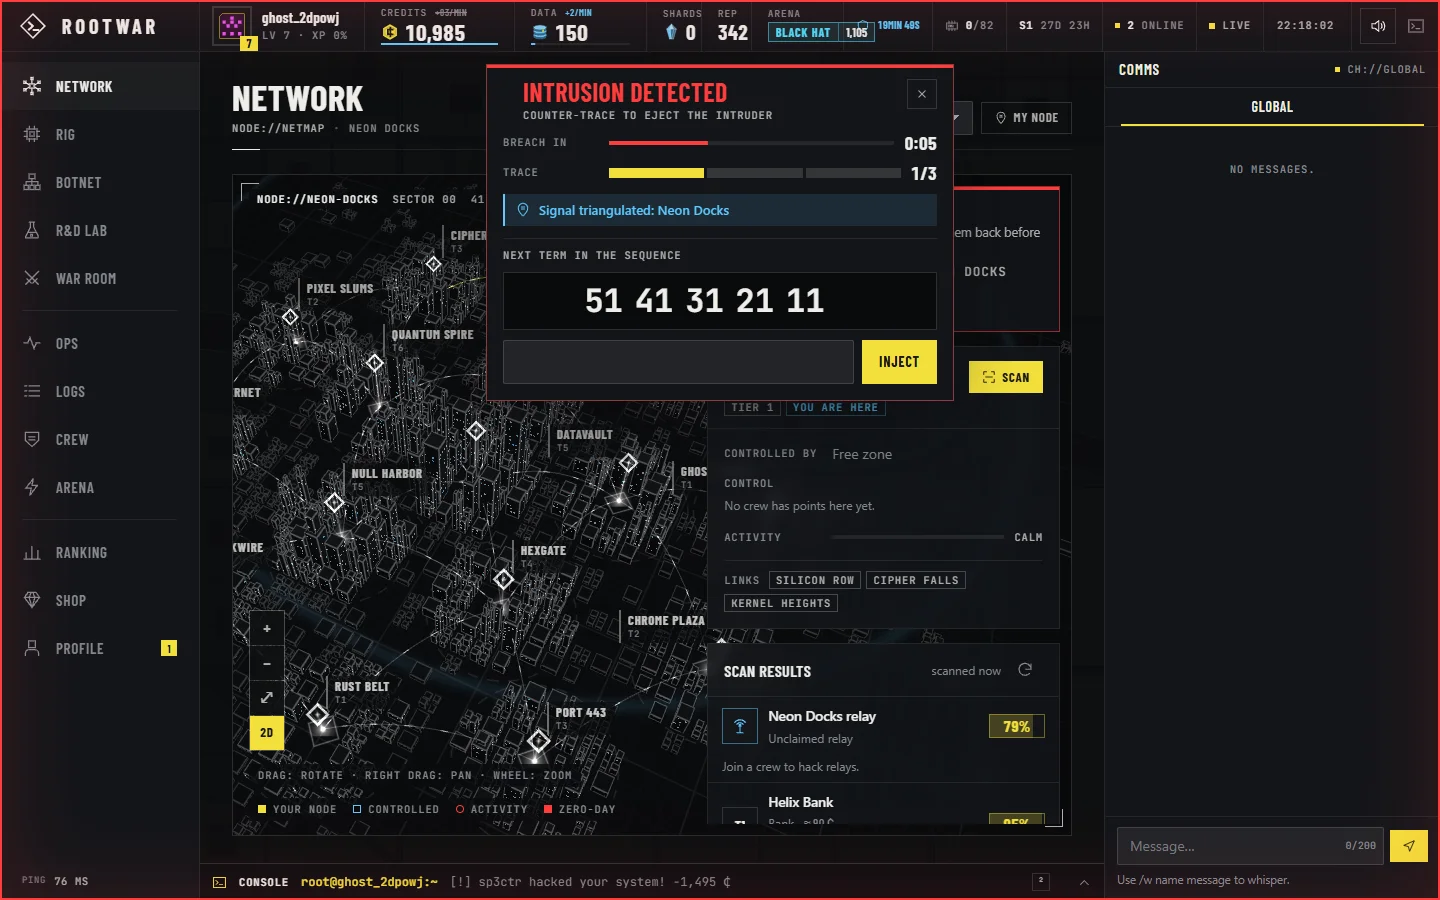Click the Logs list icon
This screenshot has height=900, width=1440.
32,392
